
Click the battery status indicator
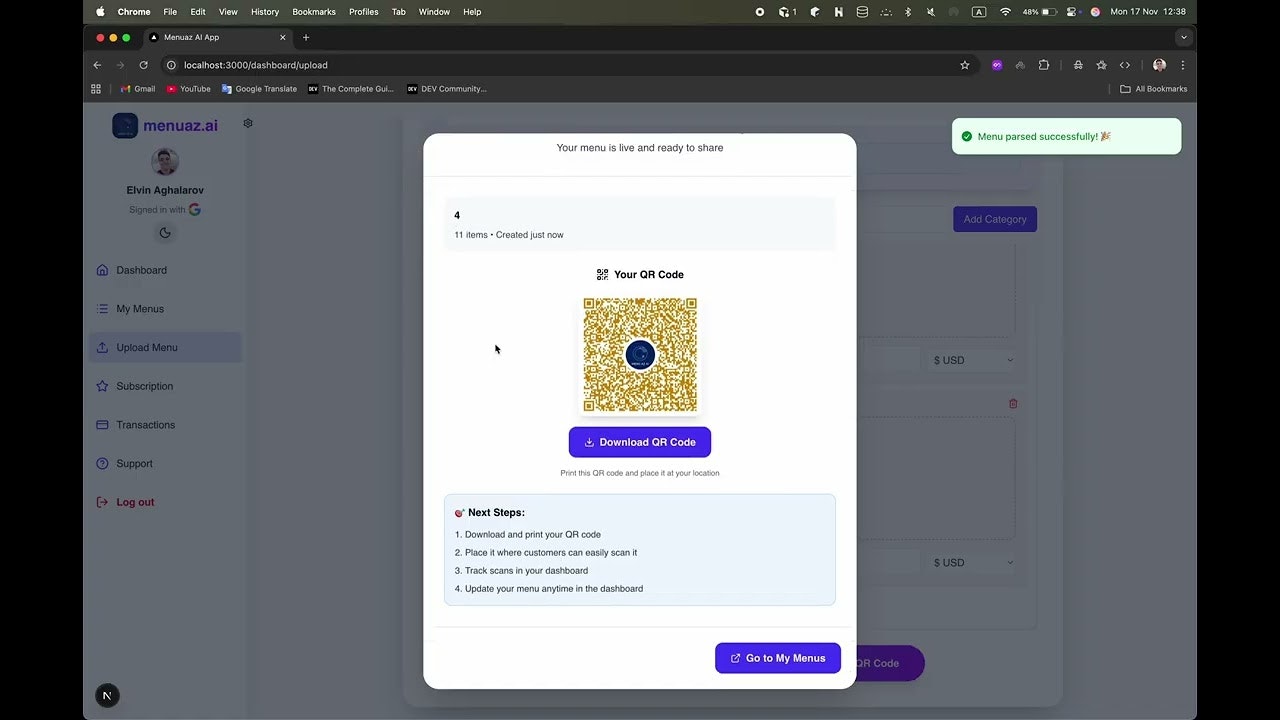1040,12
